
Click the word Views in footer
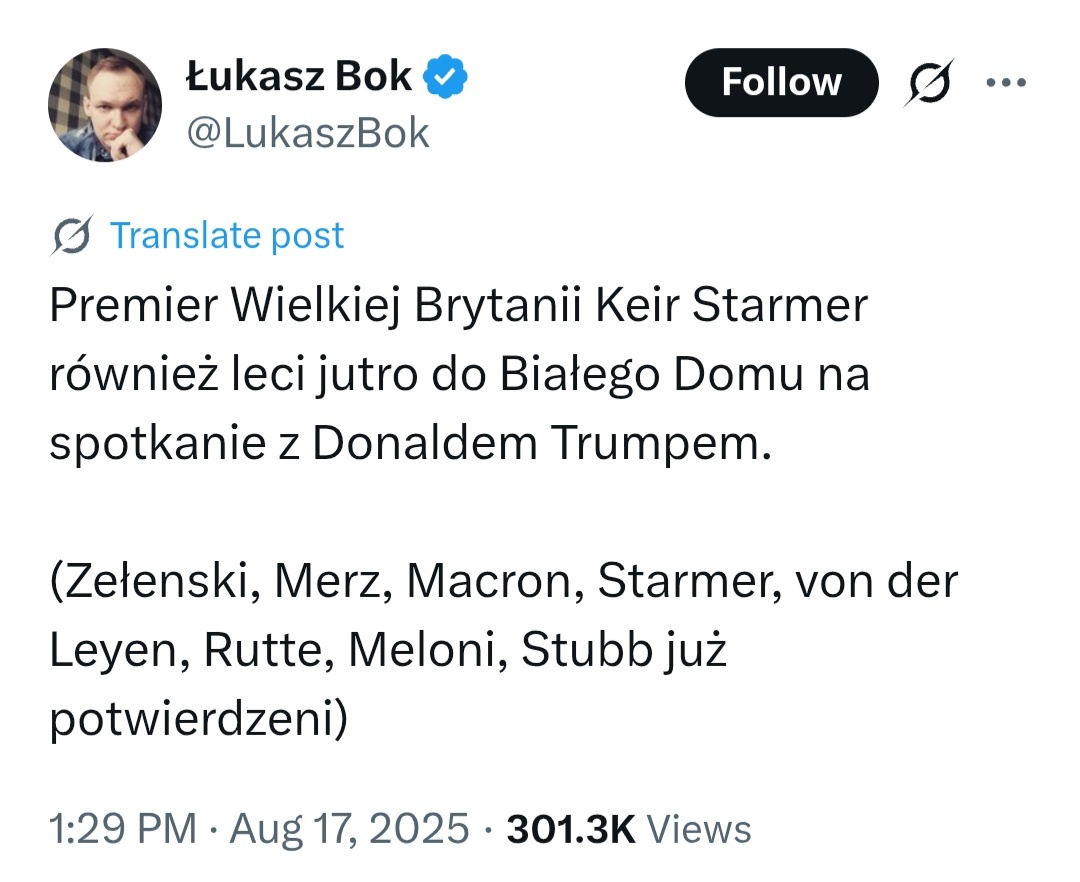[699, 829]
